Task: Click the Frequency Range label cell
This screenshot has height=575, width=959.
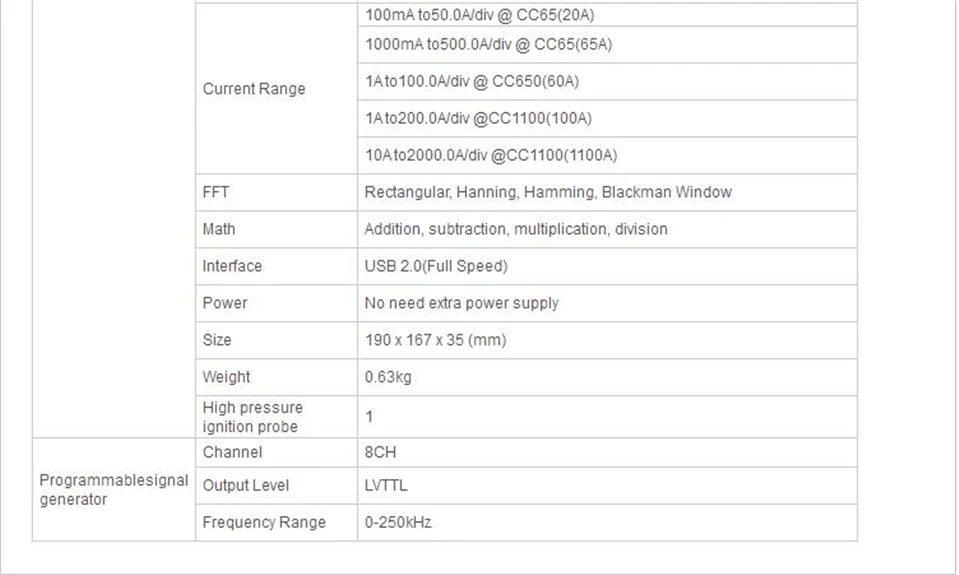Action: click(x=276, y=522)
